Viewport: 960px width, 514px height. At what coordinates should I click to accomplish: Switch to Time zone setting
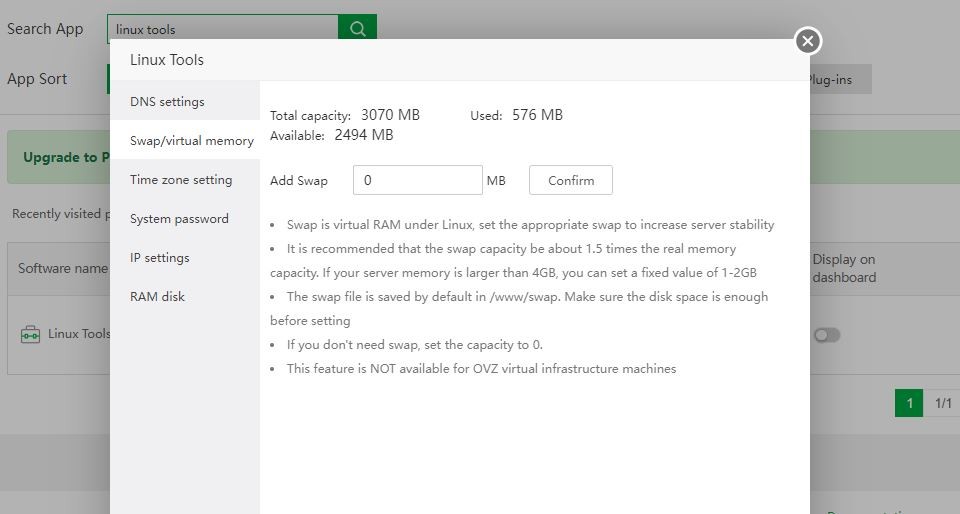pos(181,180)
